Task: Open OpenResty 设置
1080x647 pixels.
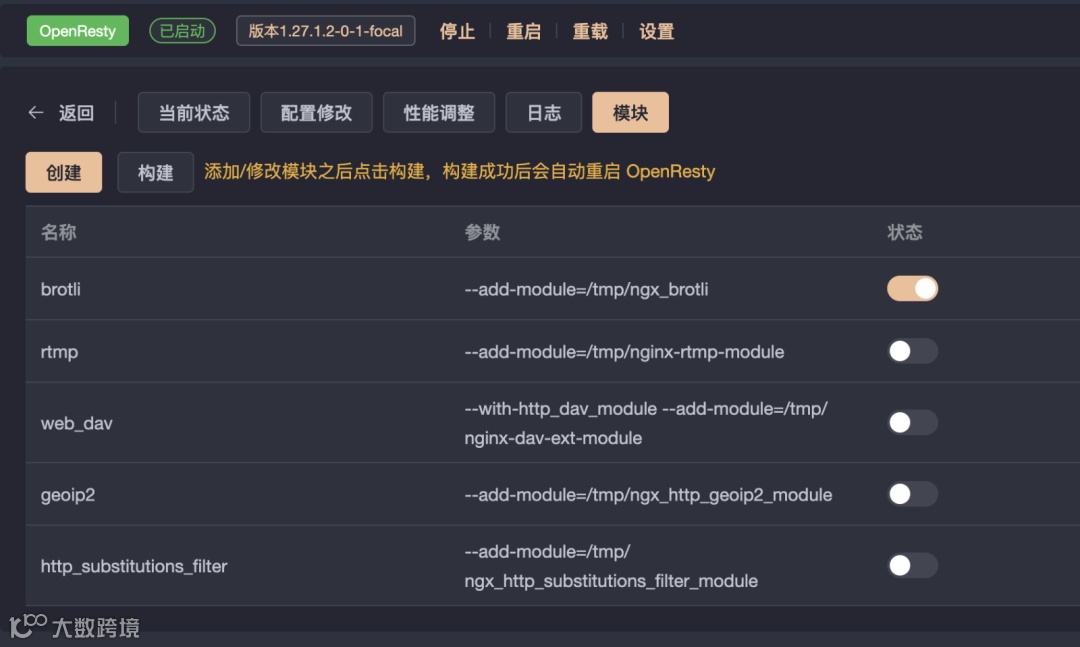Action: pyautogui.click(x=656, y=31)
